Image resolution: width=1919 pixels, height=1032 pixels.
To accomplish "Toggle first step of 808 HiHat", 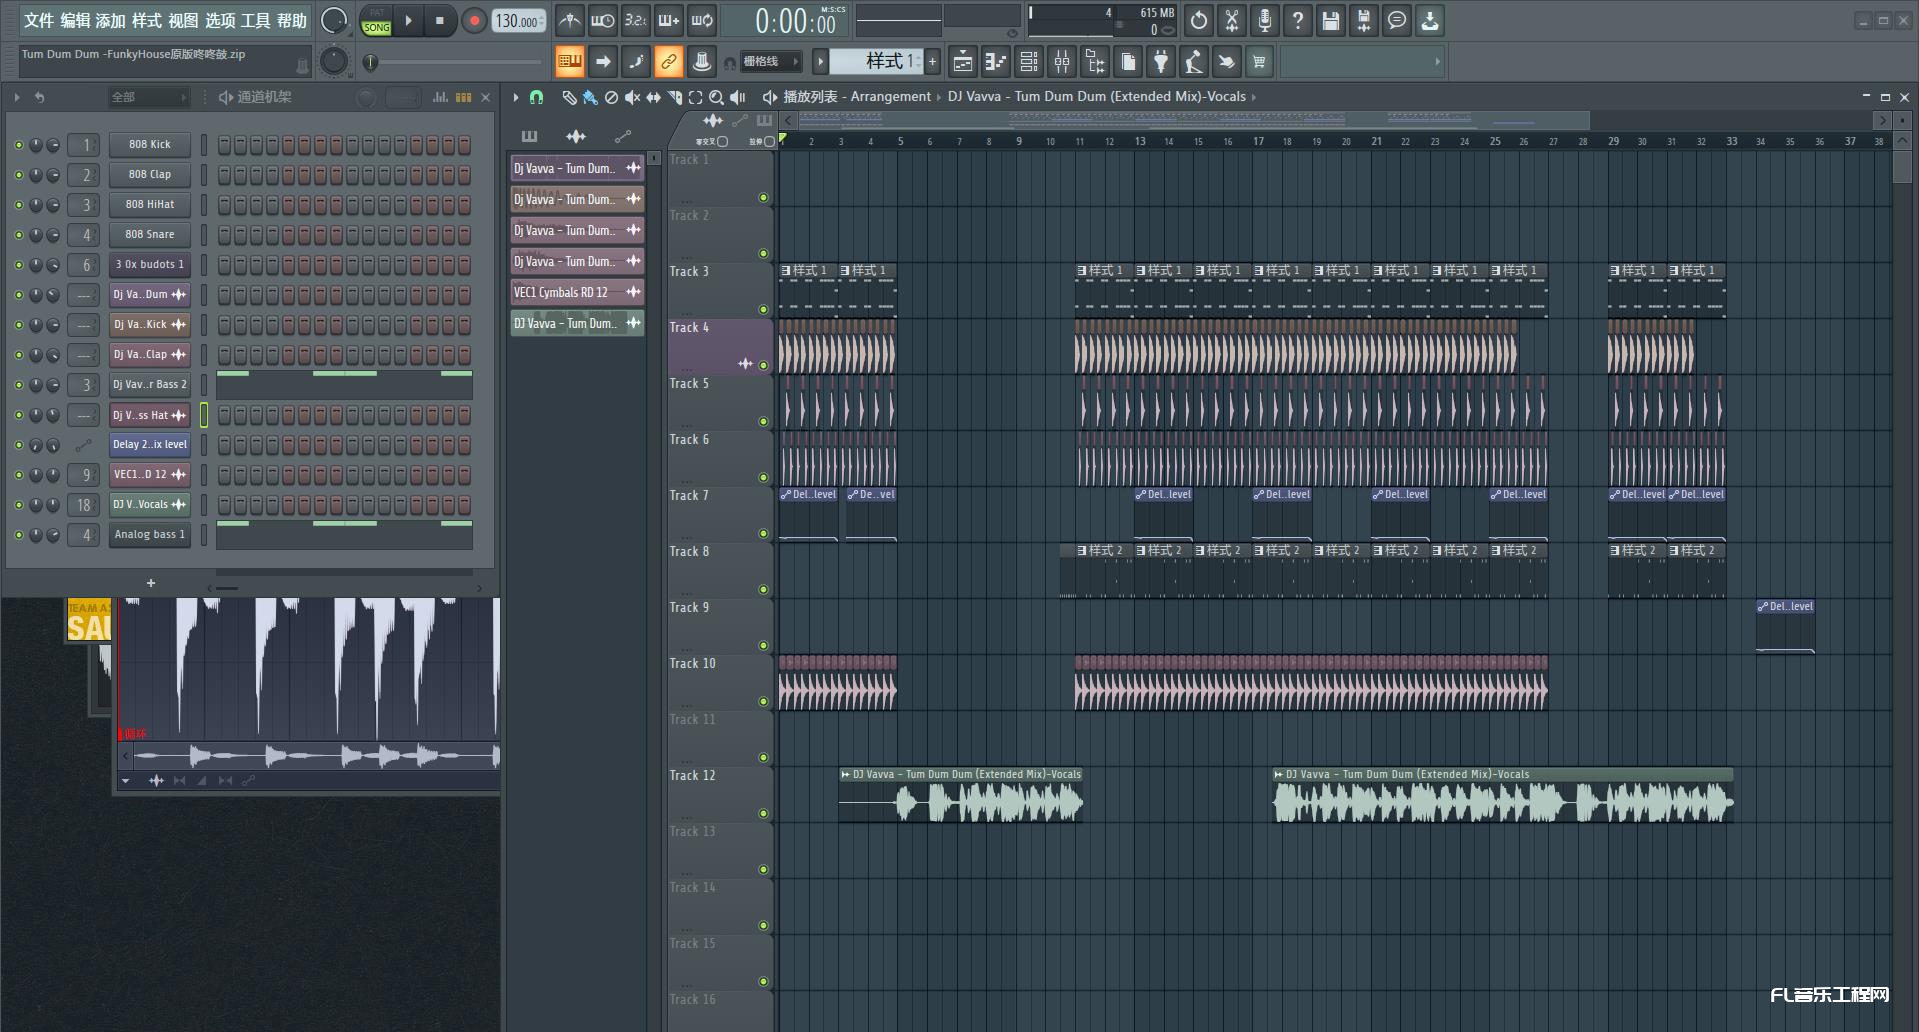I will [224, 205].
